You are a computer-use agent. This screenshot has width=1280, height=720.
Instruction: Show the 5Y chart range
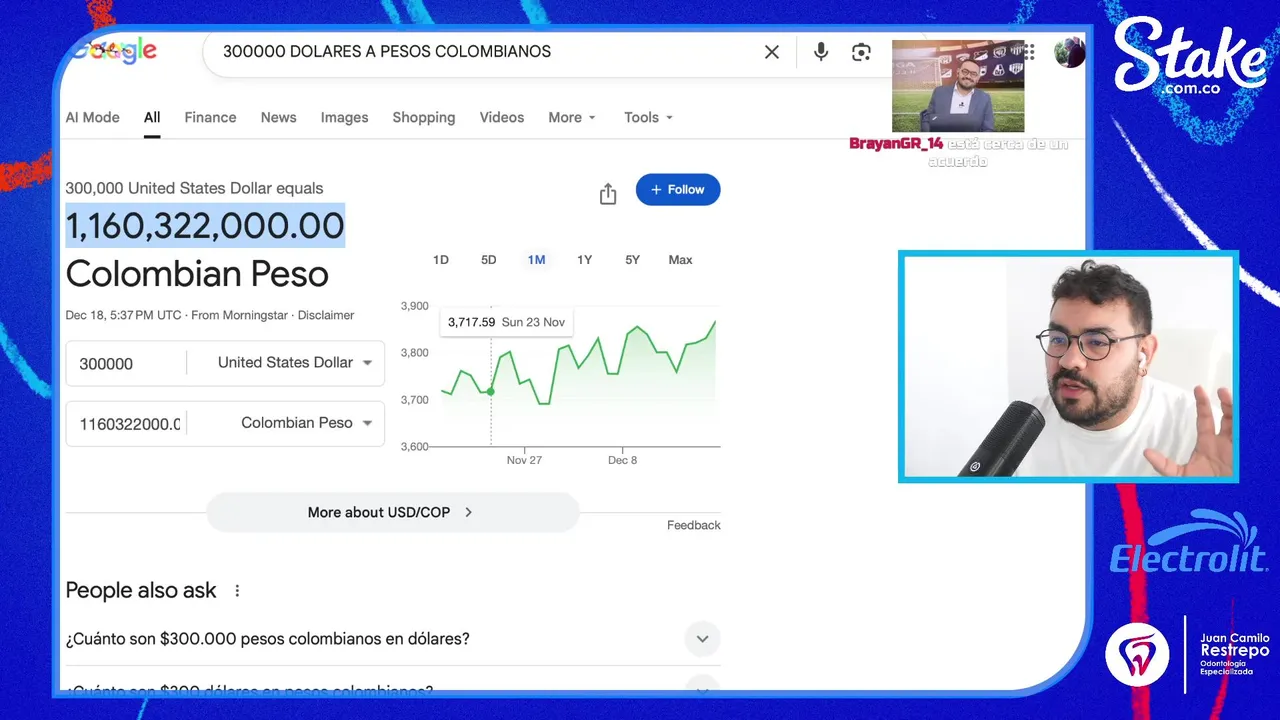click(632, 260)
